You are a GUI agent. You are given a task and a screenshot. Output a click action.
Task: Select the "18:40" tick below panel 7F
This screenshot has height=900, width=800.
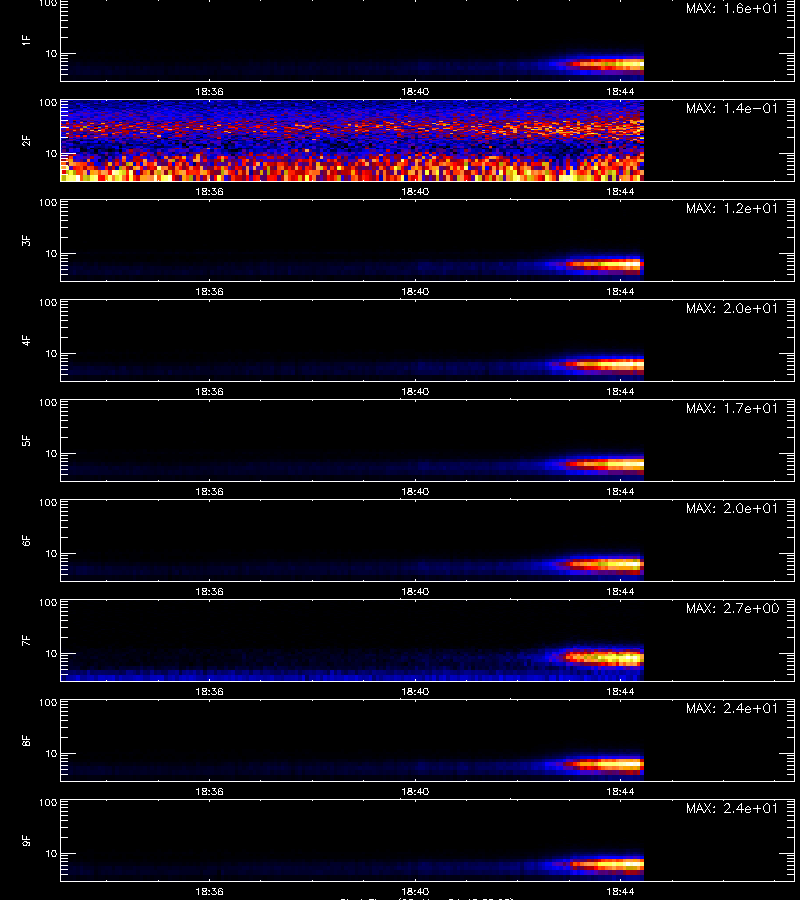tap(415, 691)
